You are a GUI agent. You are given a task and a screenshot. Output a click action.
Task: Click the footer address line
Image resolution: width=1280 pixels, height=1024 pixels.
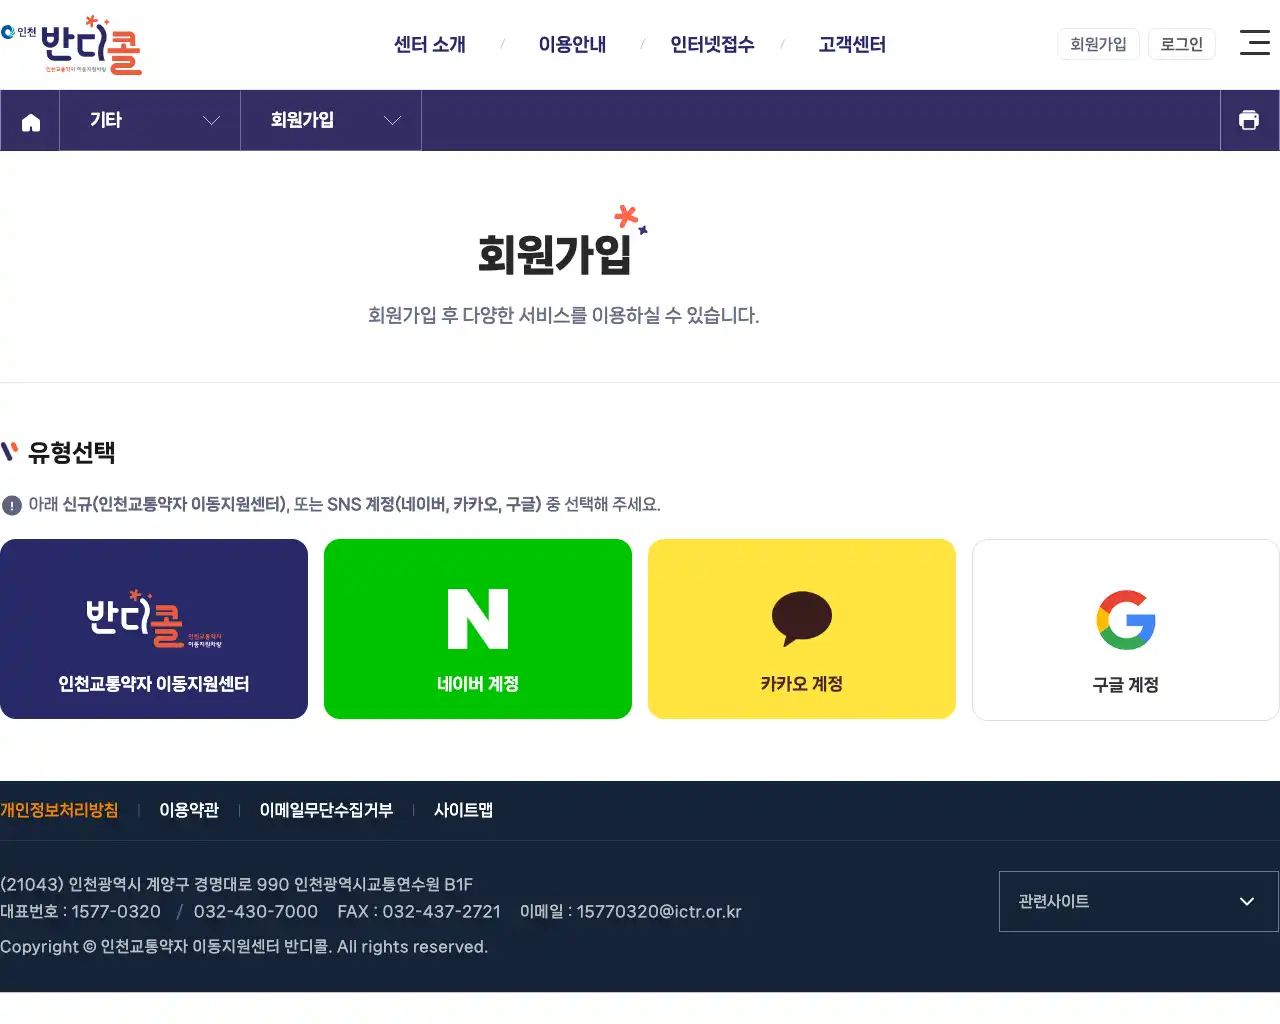237,884
